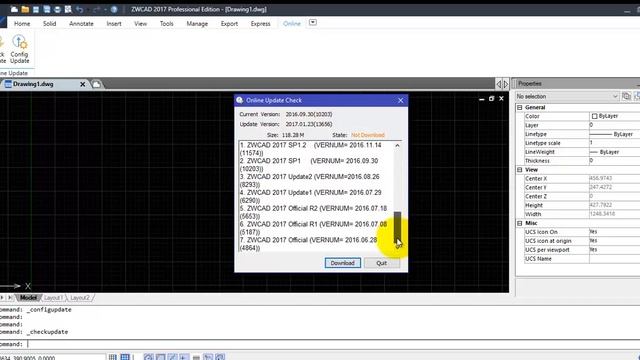
Task: Open the No selection dropdown in Properties
Action: [615, 96]
